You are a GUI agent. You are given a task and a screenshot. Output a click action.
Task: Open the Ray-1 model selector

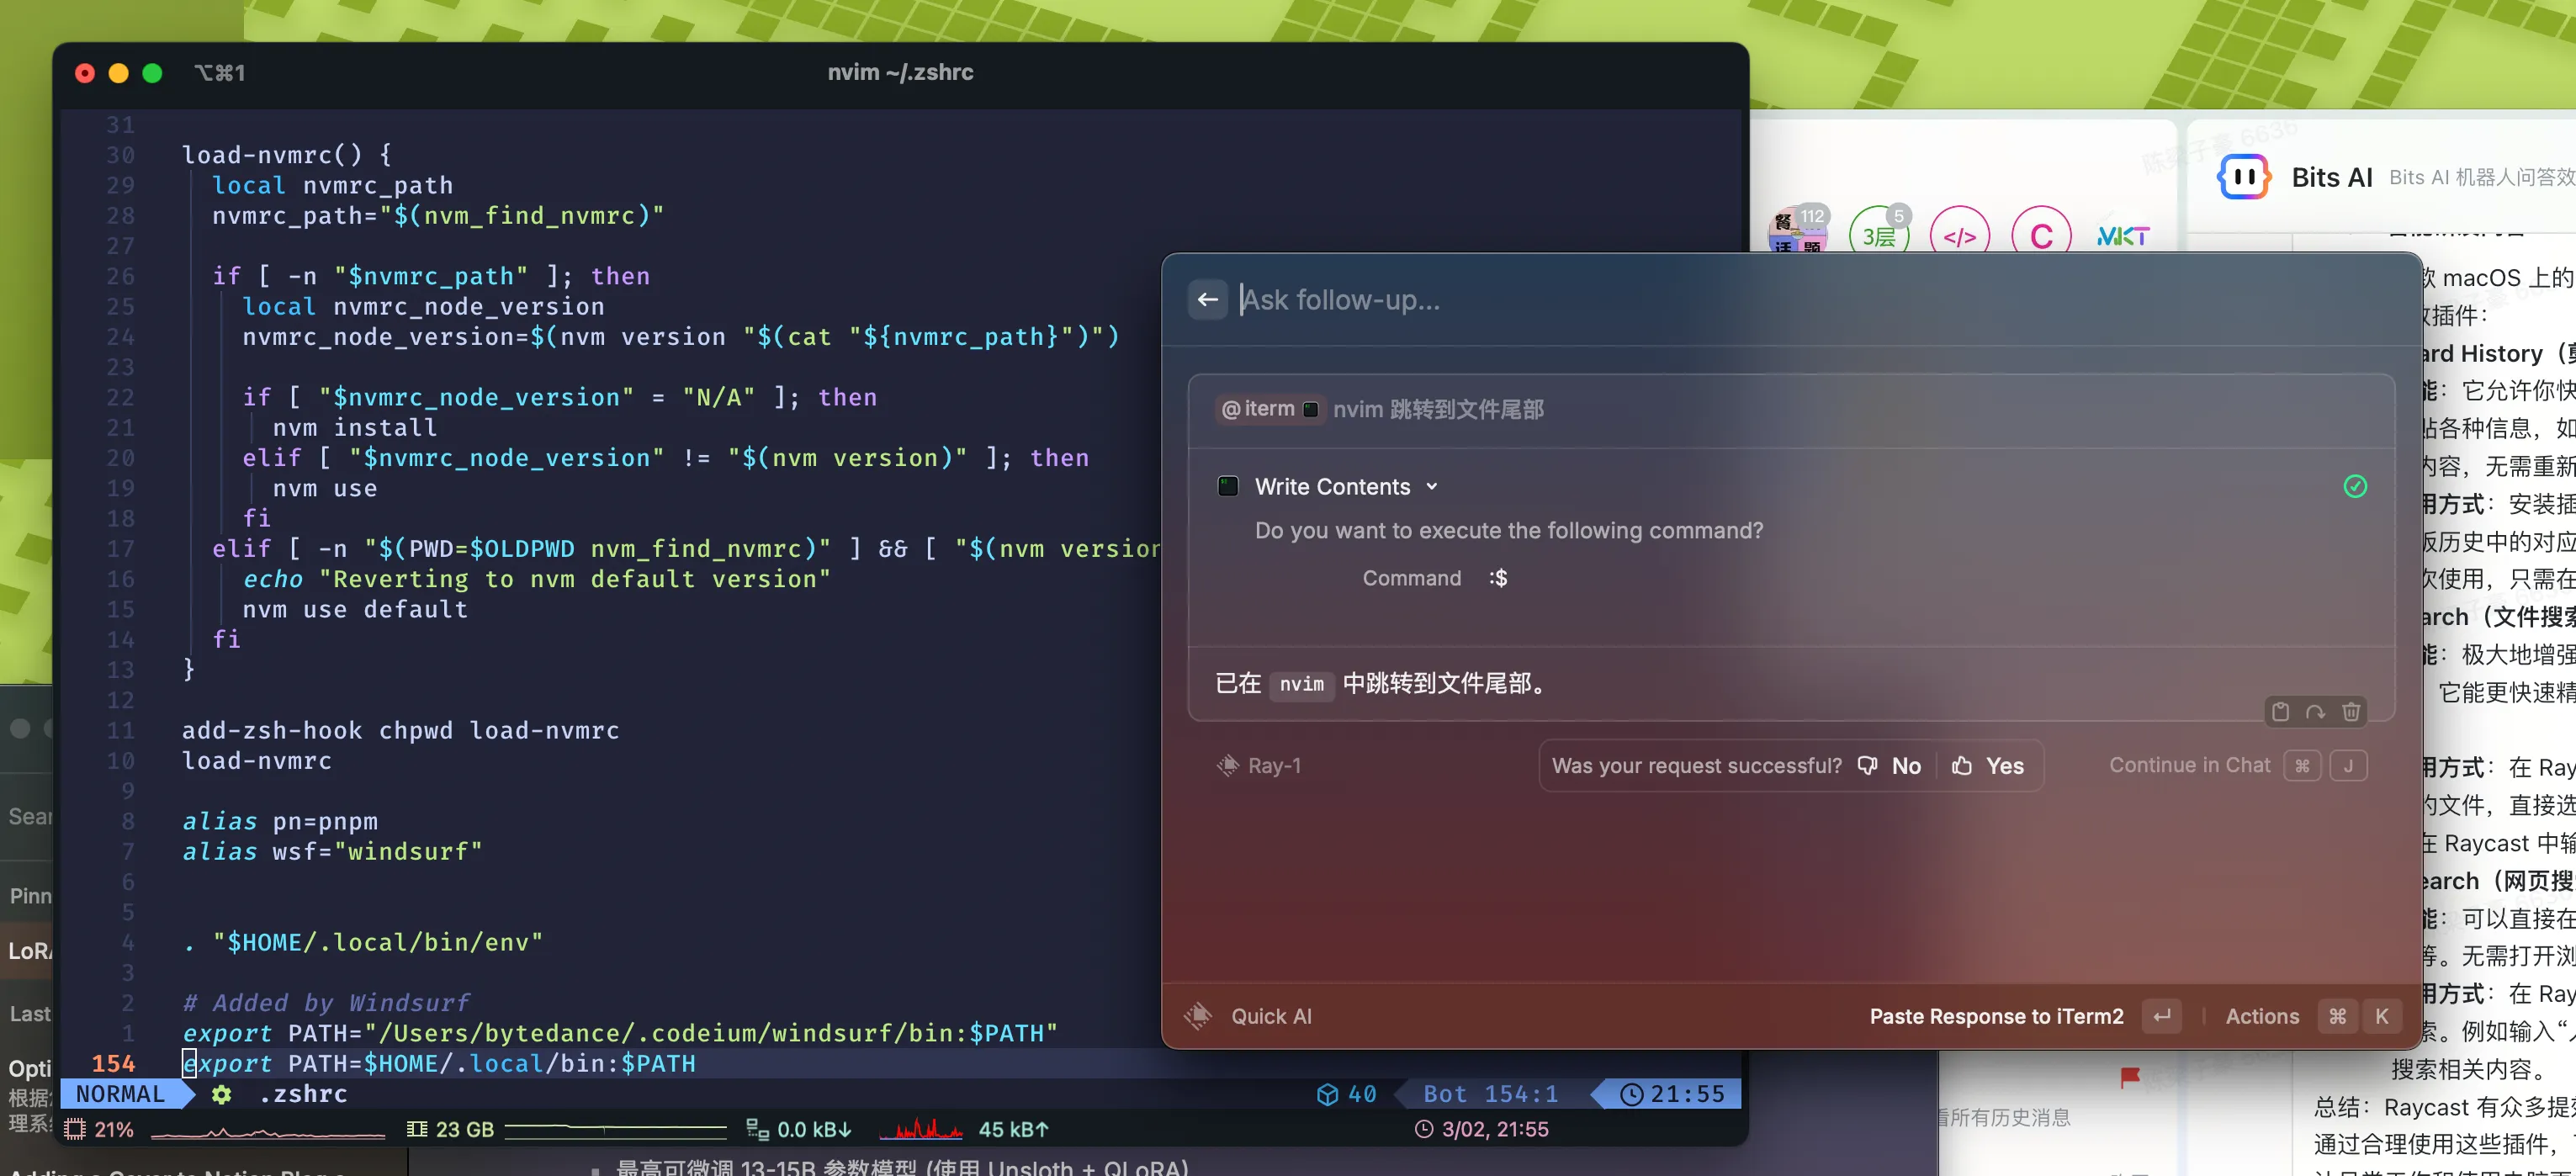coord(1259,765)
